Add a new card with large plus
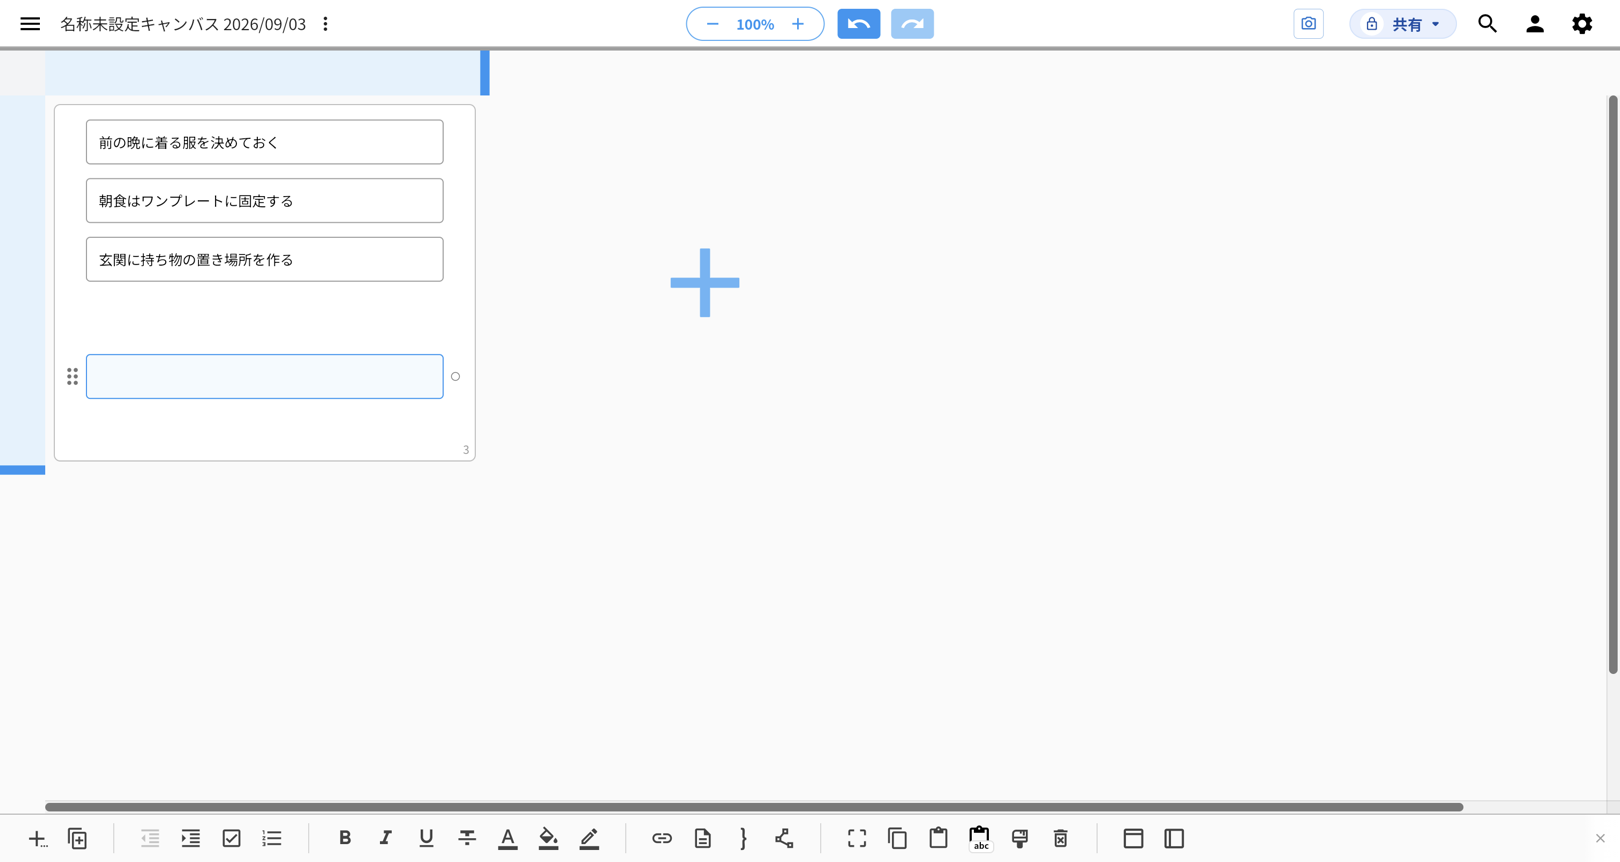1620x862 pixels. (705, 283)
